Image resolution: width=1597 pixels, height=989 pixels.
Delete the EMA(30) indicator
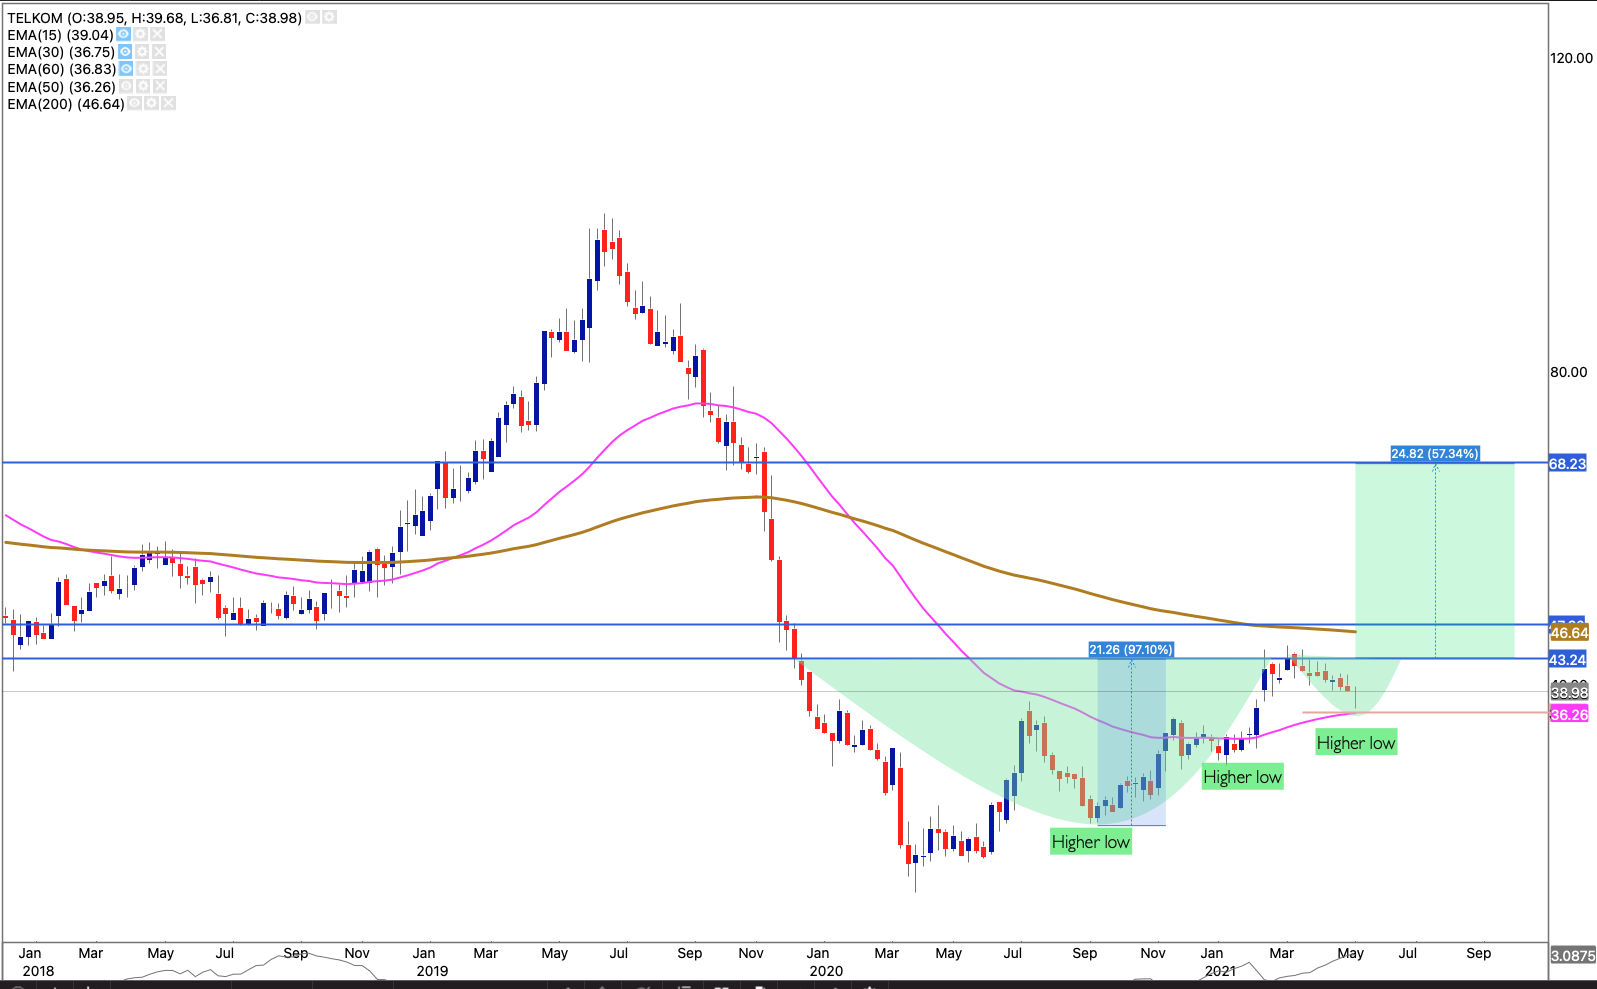pyautogui.click(x=159, y=52)
